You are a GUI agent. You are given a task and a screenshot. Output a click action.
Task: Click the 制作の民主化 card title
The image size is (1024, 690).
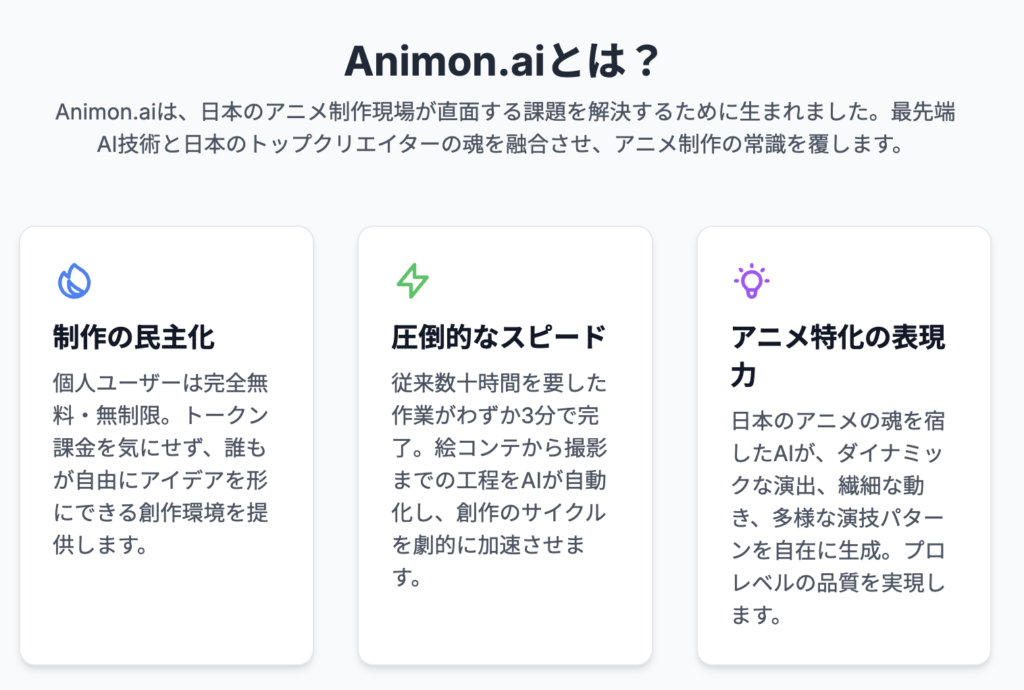(134, 337)
